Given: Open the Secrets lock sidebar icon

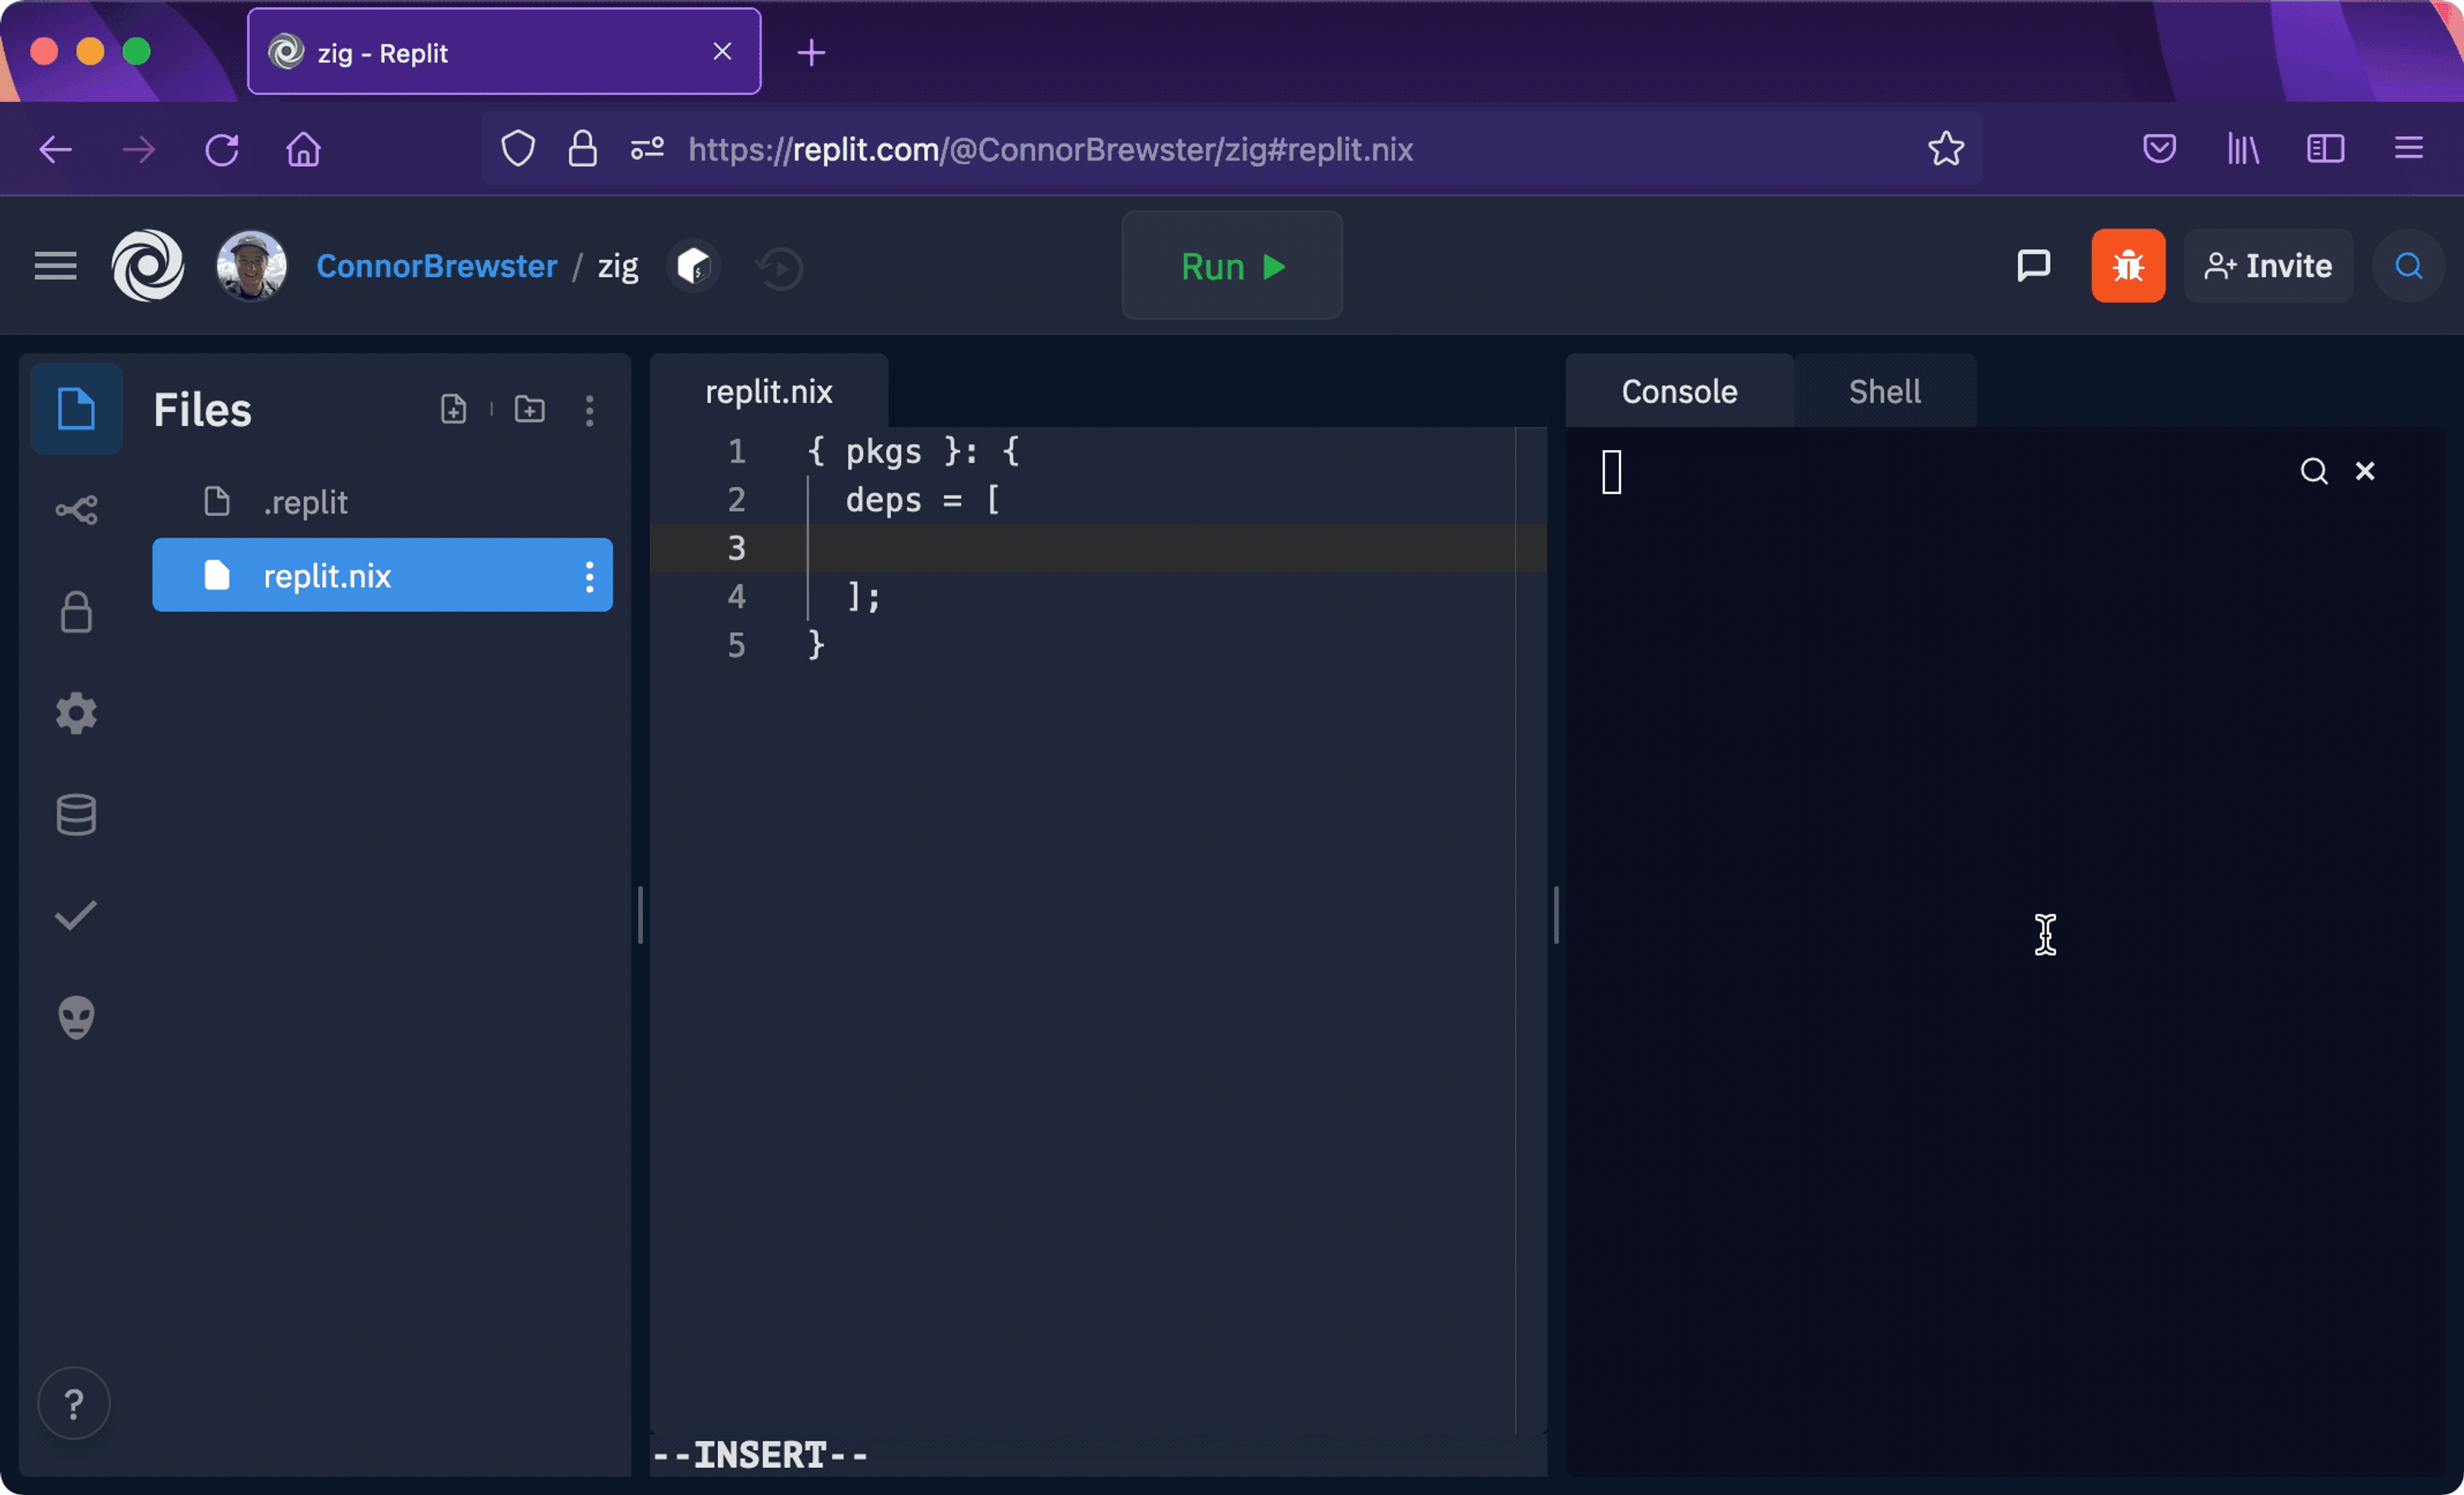Looking at the screenshot, I should tap(76, 612).
